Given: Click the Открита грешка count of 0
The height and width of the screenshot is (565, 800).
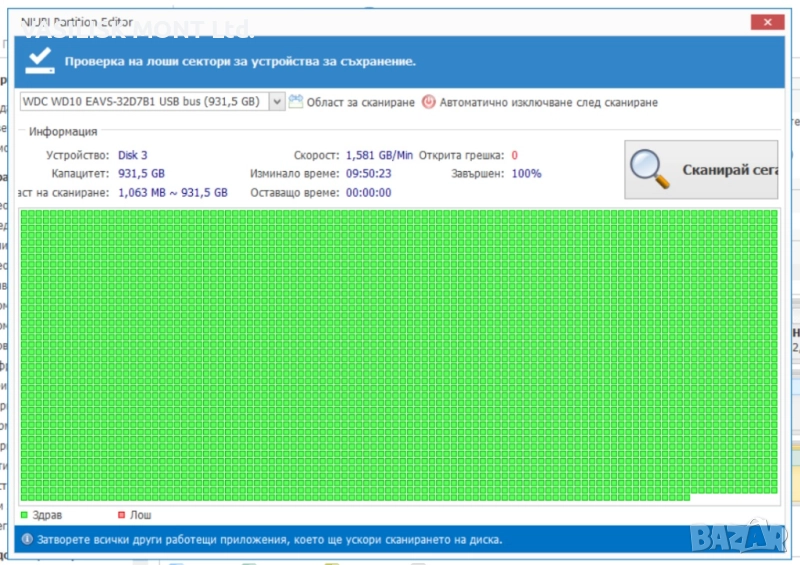Looking at the screenshot, I should 514,155.
